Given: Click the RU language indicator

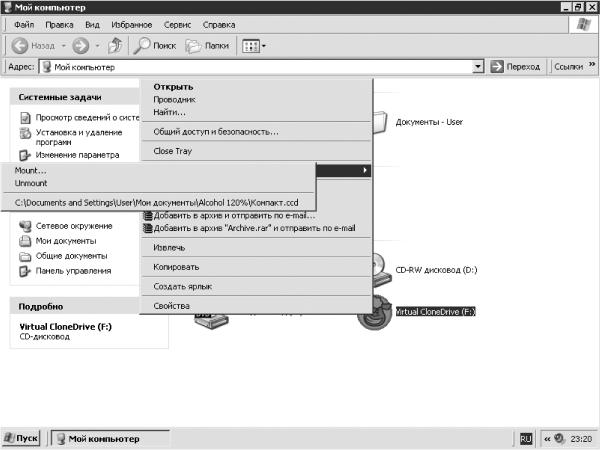Looking at the screenshot, I should pyautogui.click(x=526, y=439).
